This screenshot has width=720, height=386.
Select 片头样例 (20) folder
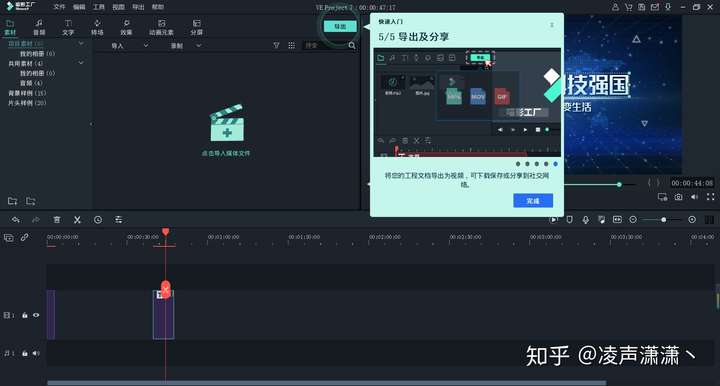click(x=27, y=103)
